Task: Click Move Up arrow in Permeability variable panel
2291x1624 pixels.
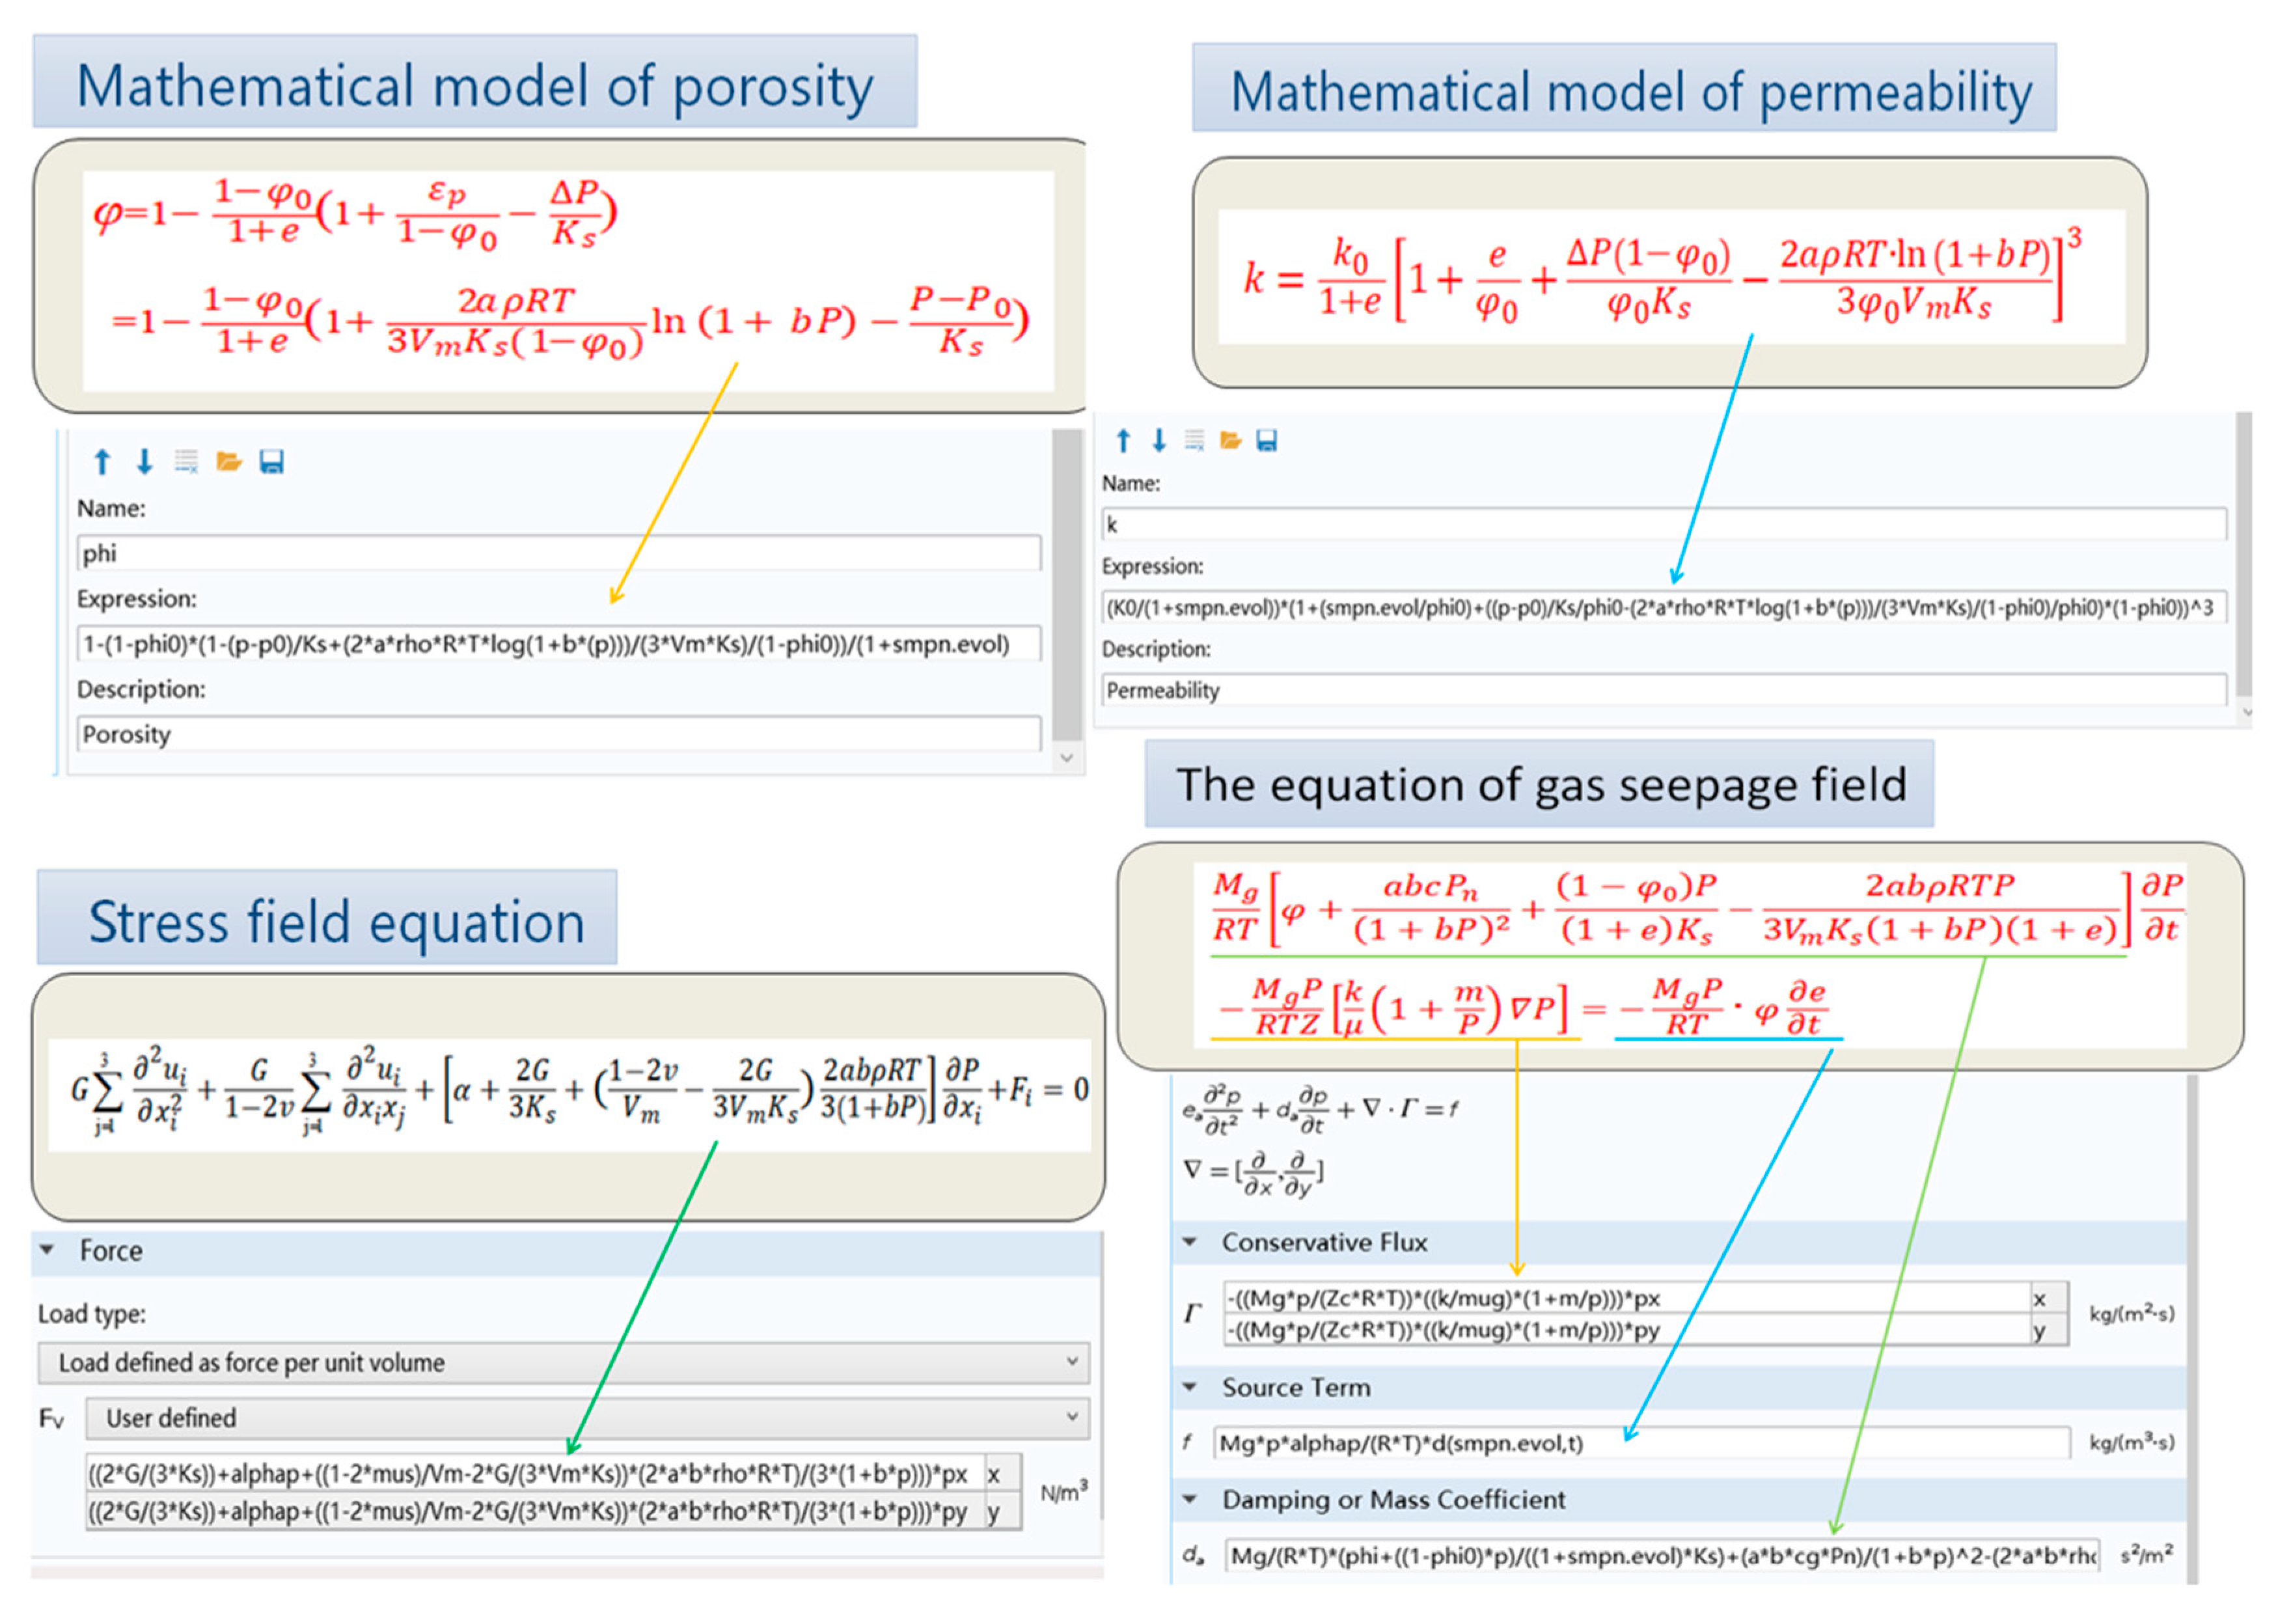Action: [1122, 440]
